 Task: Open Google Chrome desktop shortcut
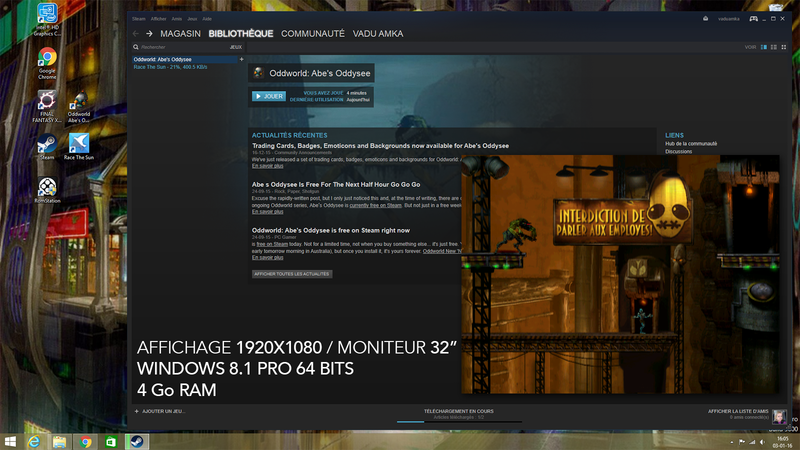point(47,63)
